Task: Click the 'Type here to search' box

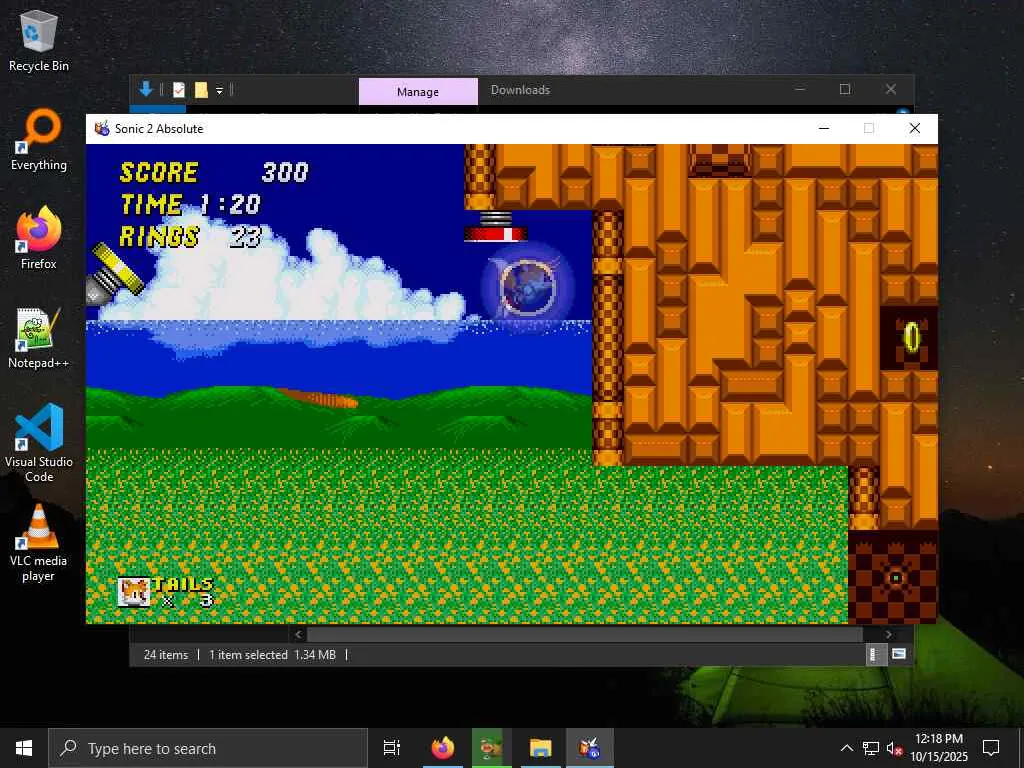Action: tap(208, 748)
